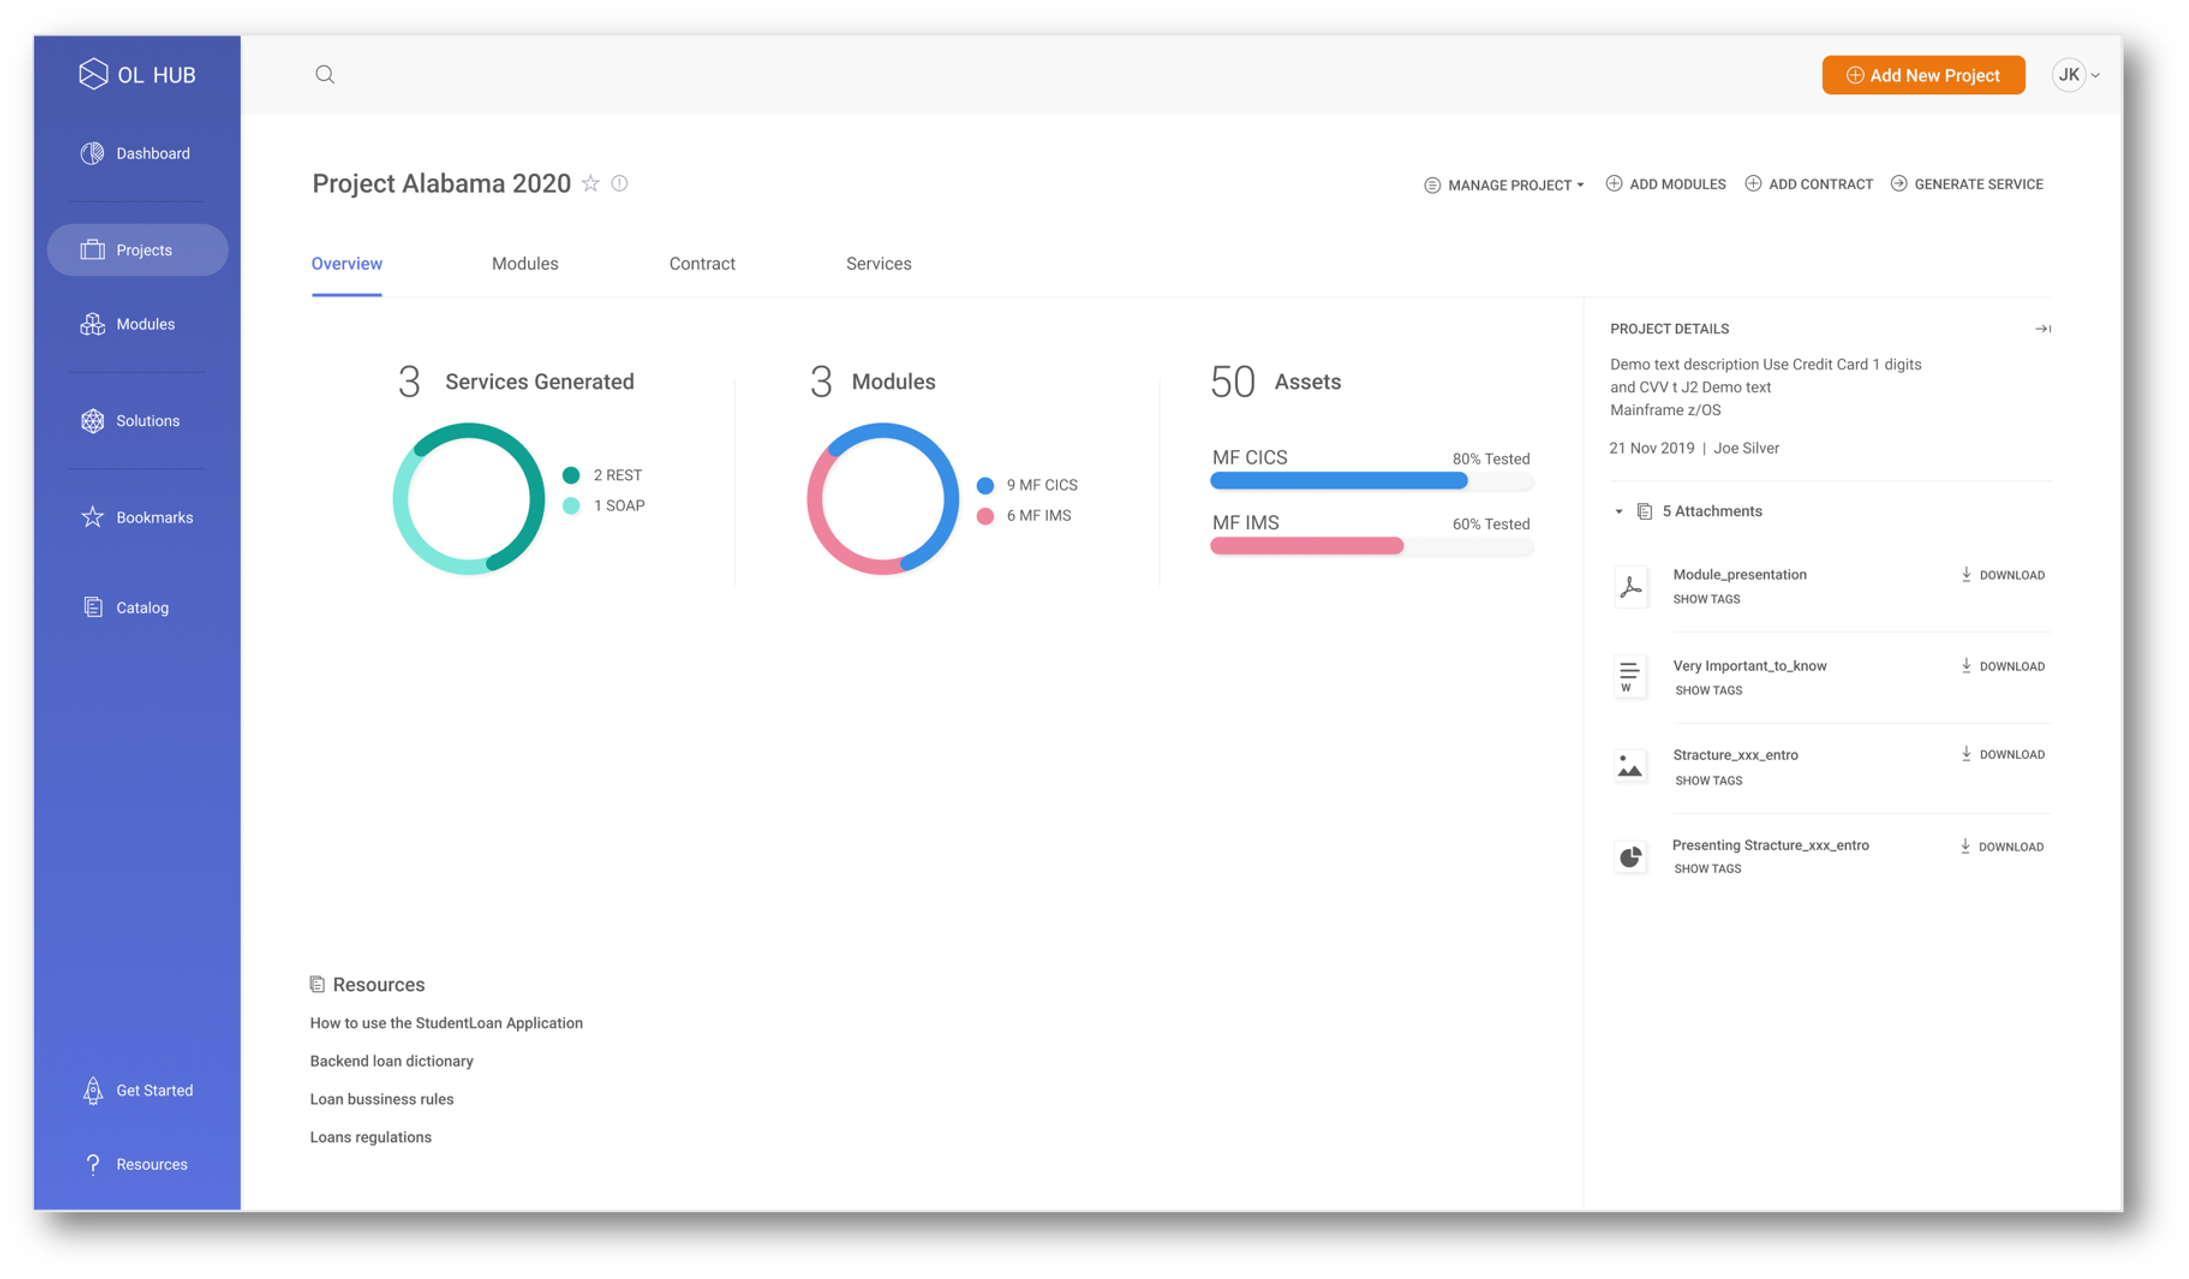Click the Stracture_xxx_entro image file icon
The height and width of the screenshot is (1279, 2189).
click(1631, 767)
